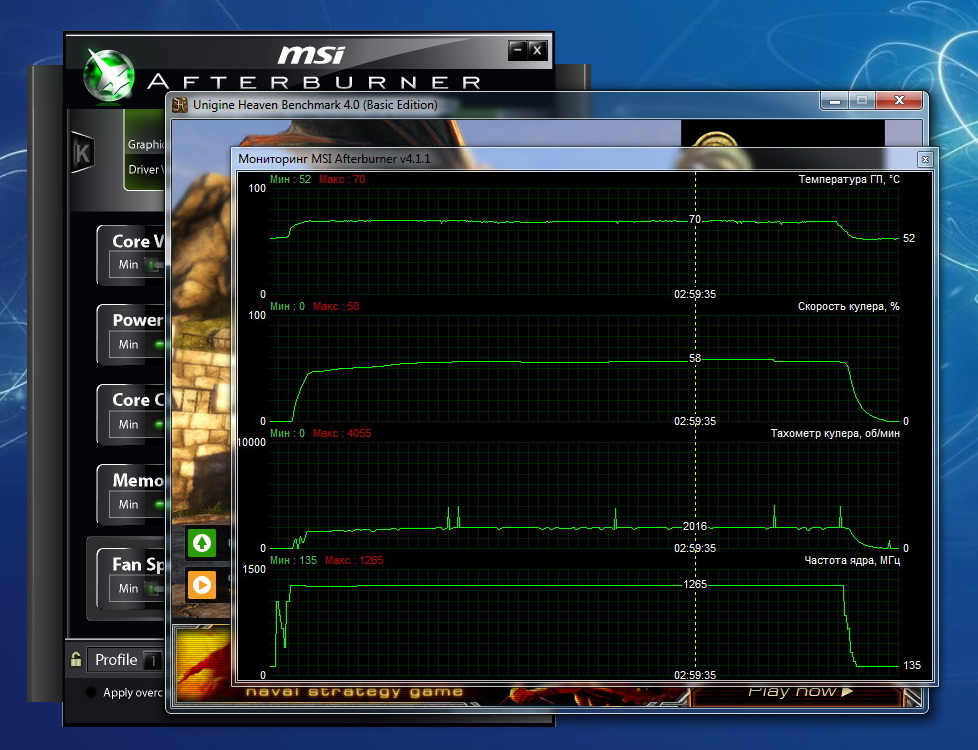Click marker value 2016 on tachometer graph
Image resolution: width=978 pixels, height=750 pixels.
click(x=695, y=527)
